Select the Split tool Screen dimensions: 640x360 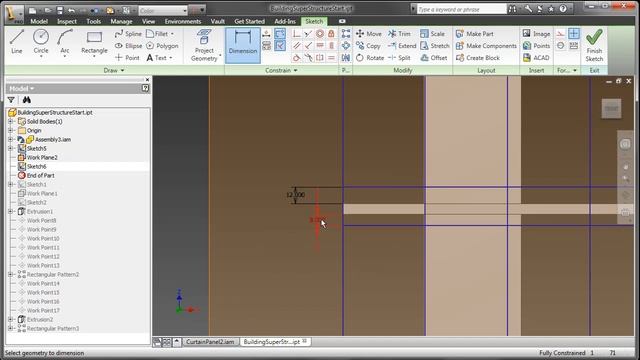[399, 58]
